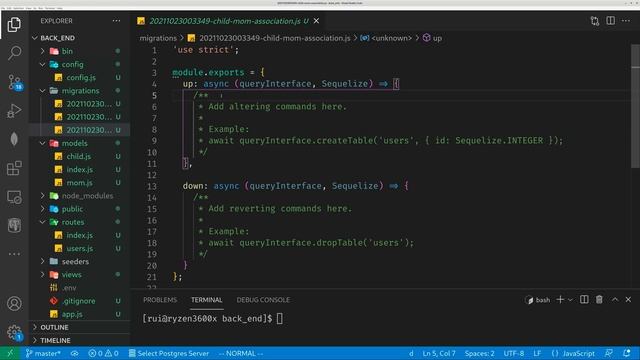The width and height of the screenshot is (640, 360).
Task: Switch to the Debug Console tab
Action: (263, 300)
